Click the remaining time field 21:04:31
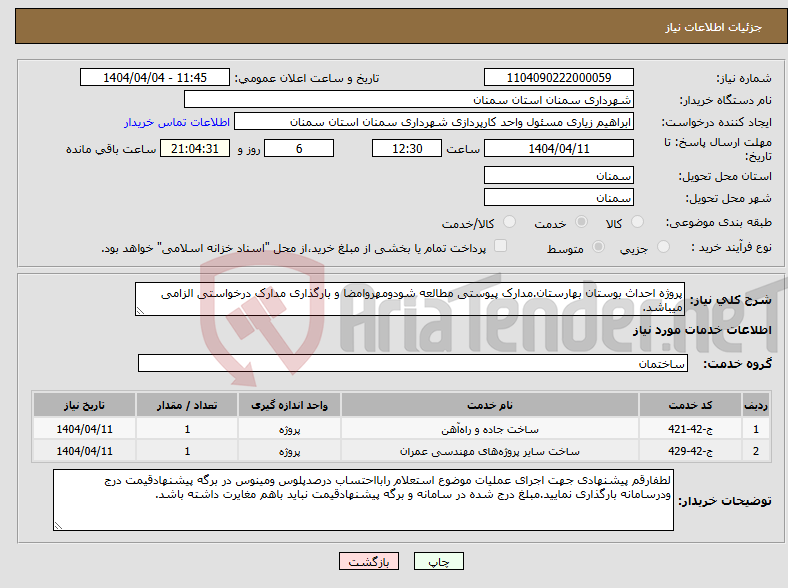 pyautogui.click(x=195, y=149)
